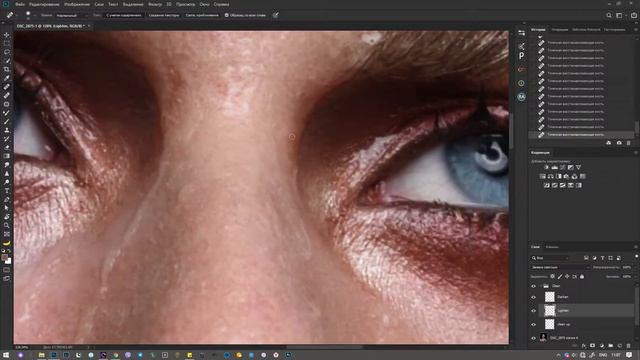Screen dimensions: 640x360
Task: Toggle lock image pixels
Action: (x=560, y=276)
